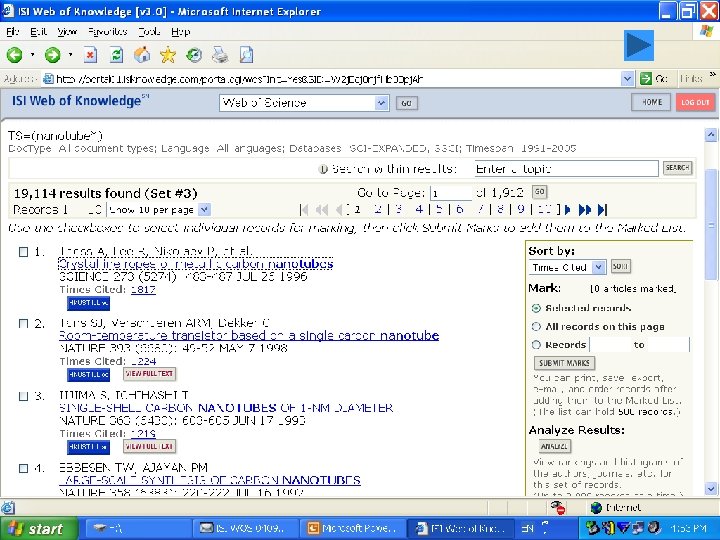
Task: Click the SORT button
Action: (x=620, y=266)
